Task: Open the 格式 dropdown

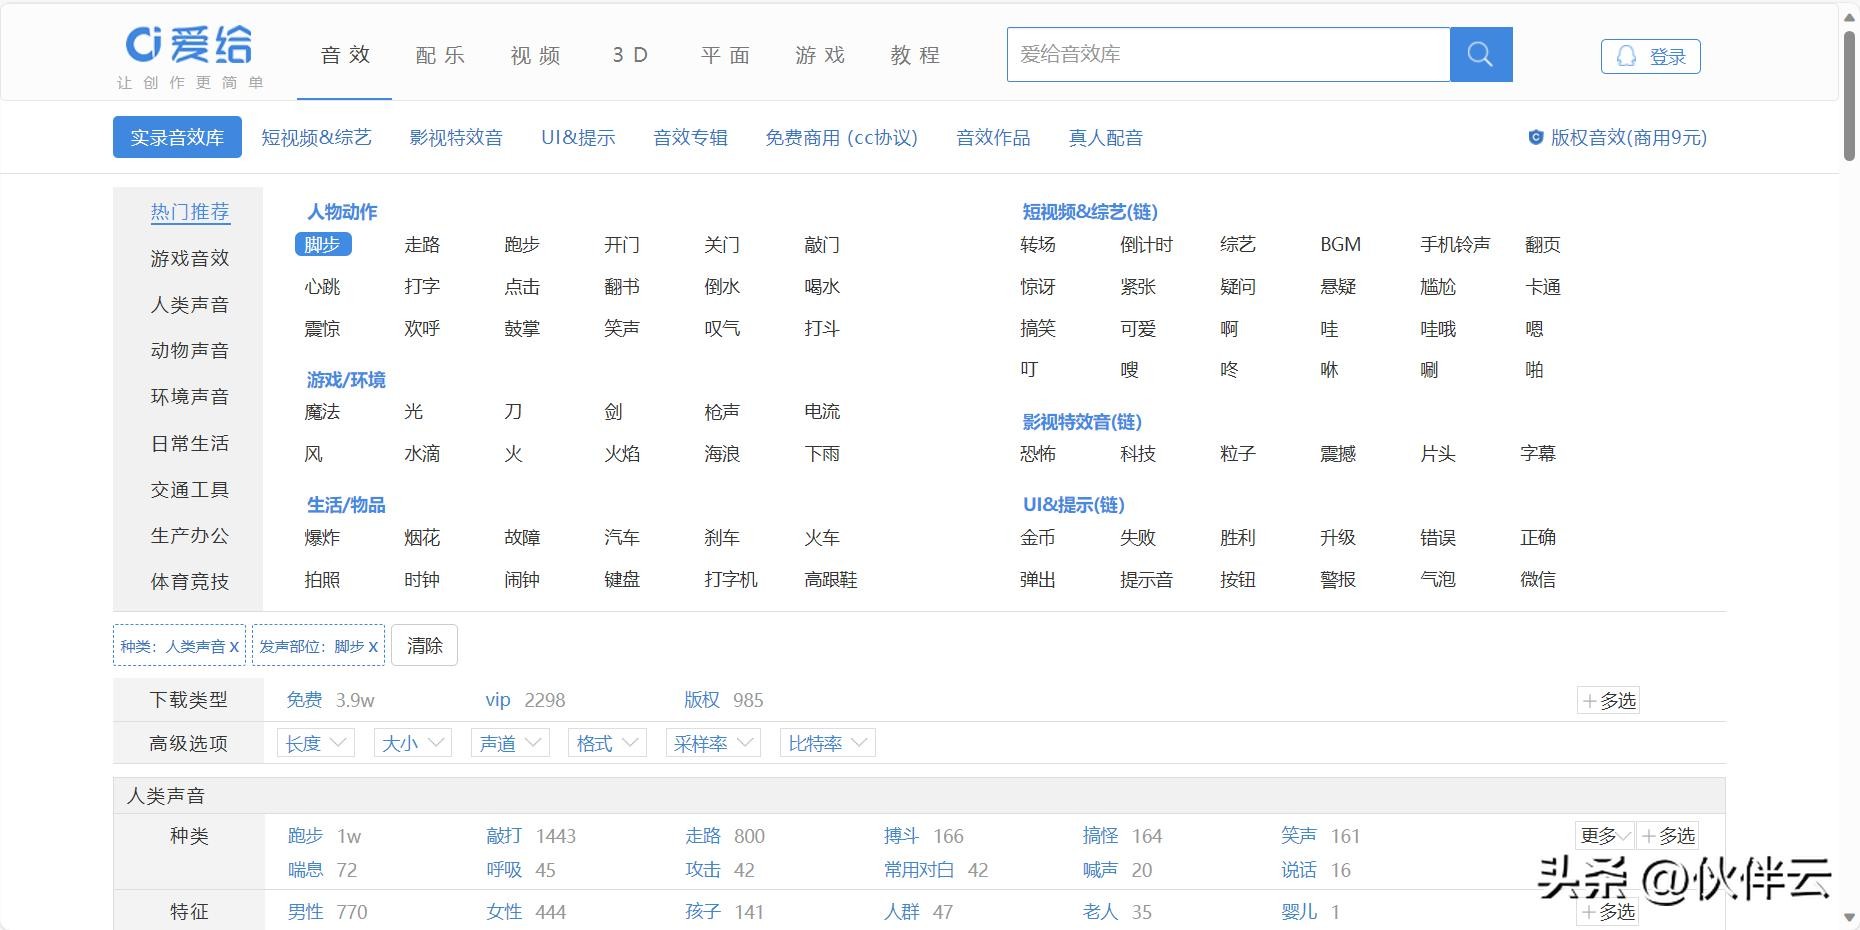Action: click(x=606, y=743)
